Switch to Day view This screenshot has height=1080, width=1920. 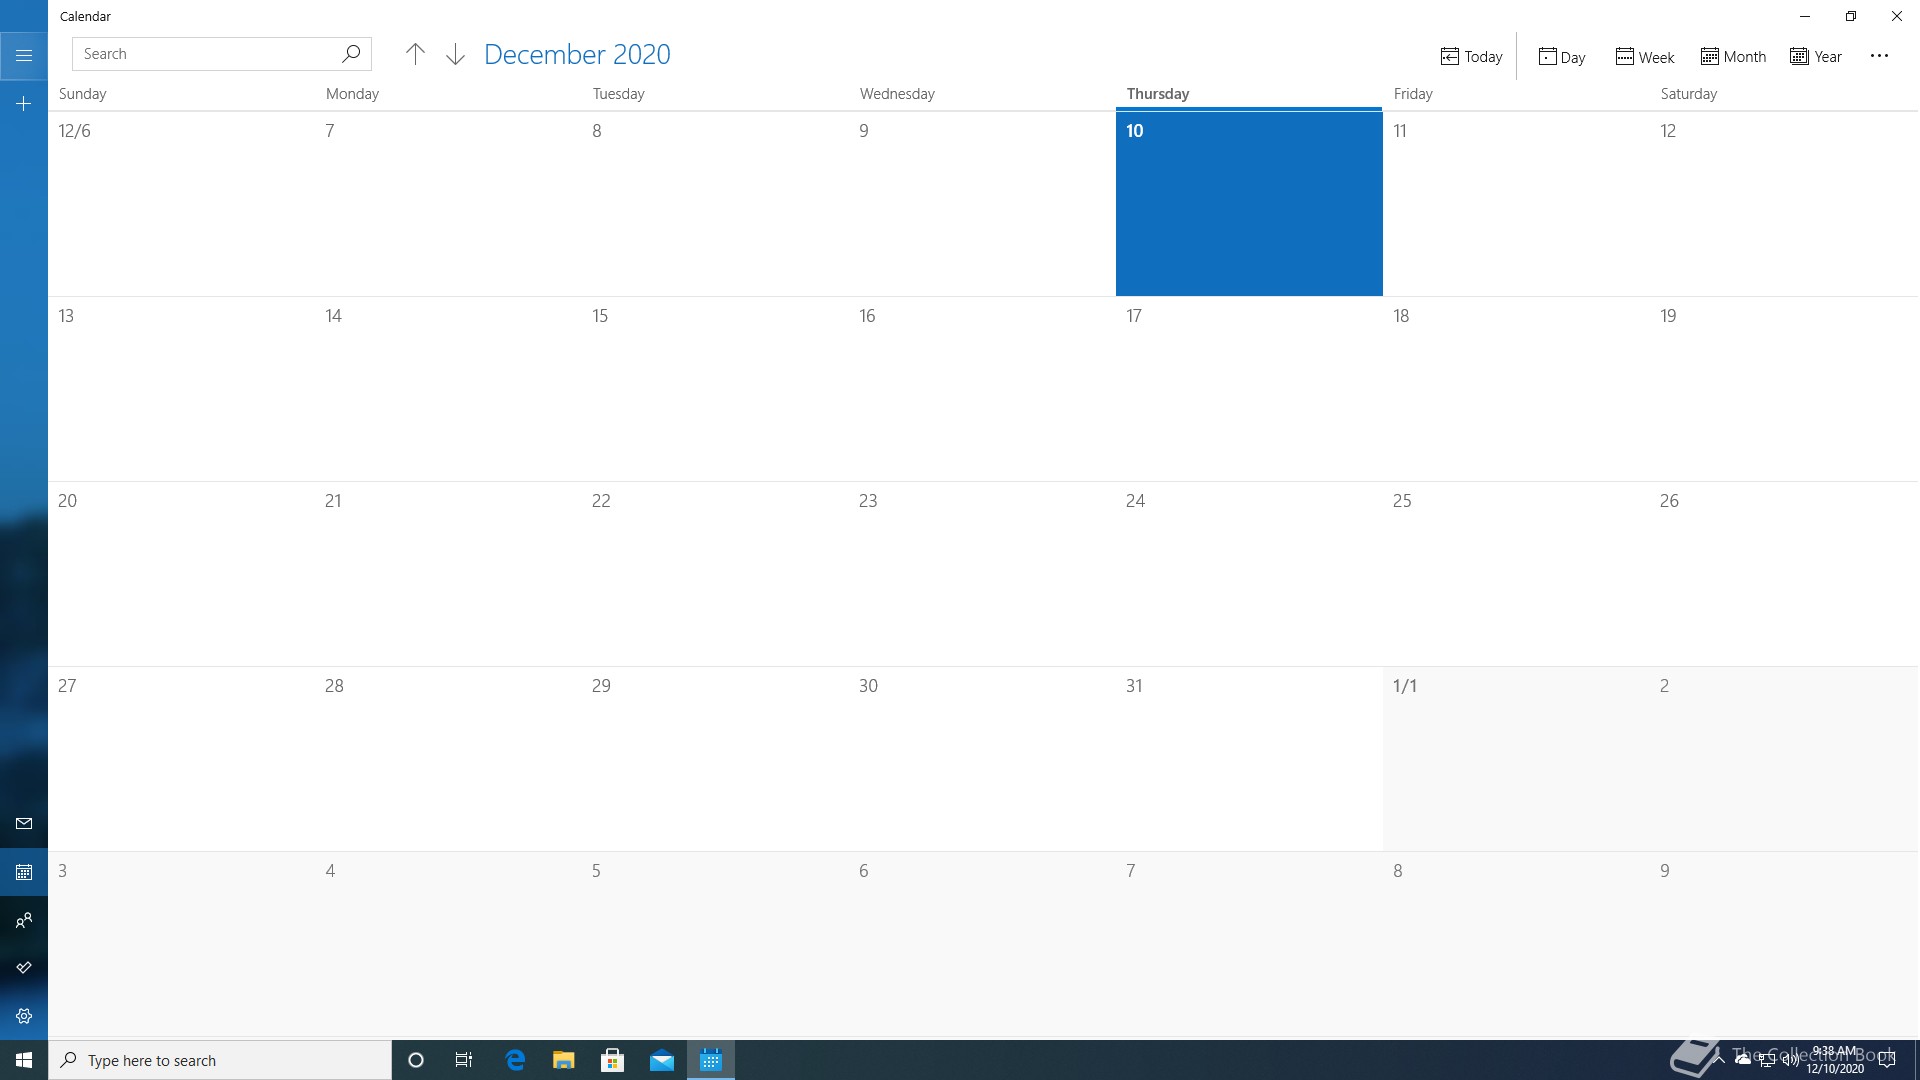[1562, 56]
